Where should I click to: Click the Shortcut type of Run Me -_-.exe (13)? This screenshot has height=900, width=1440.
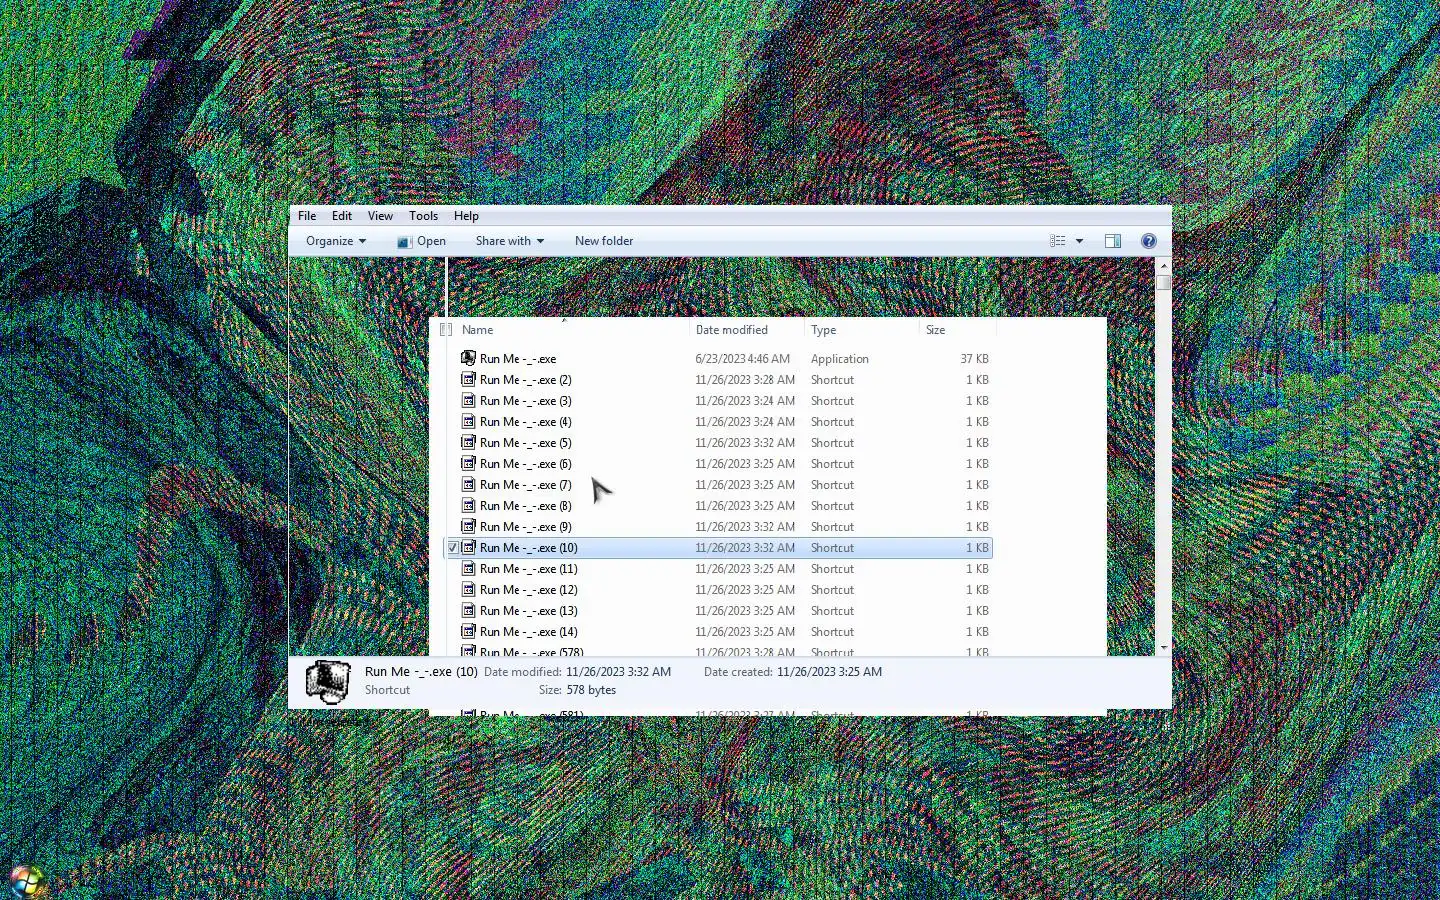(832, 611)
